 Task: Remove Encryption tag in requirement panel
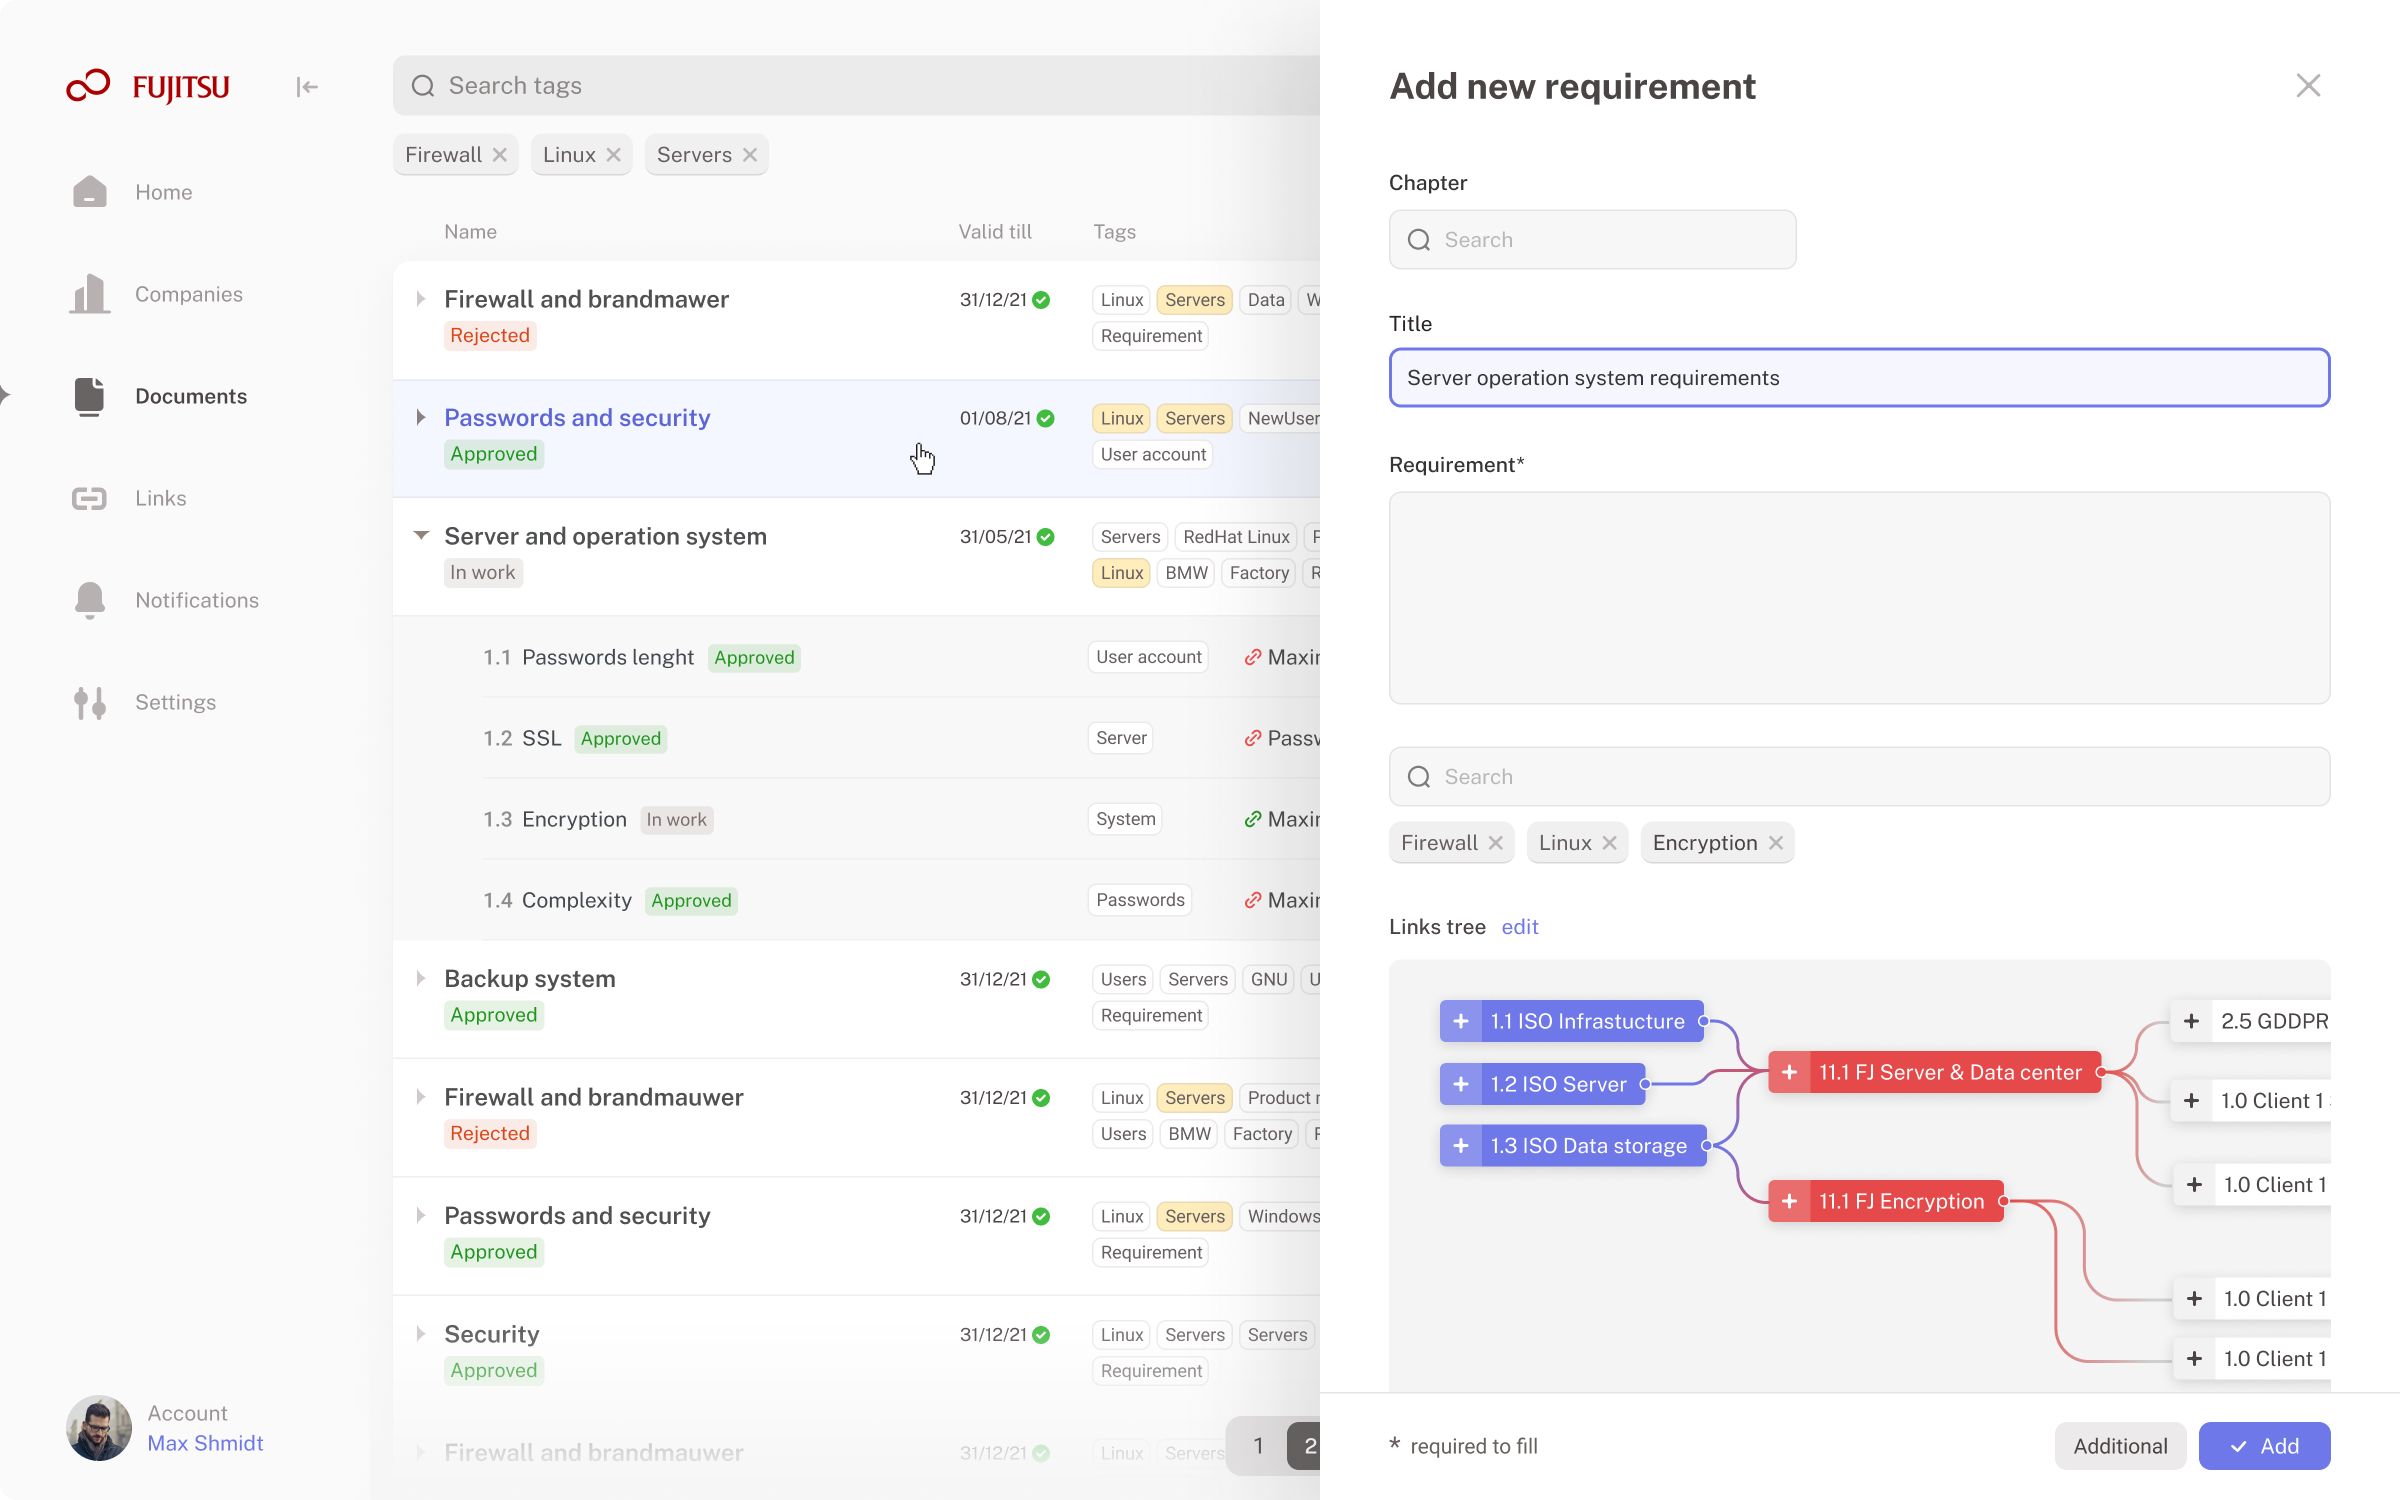(x=1776, y=843)
